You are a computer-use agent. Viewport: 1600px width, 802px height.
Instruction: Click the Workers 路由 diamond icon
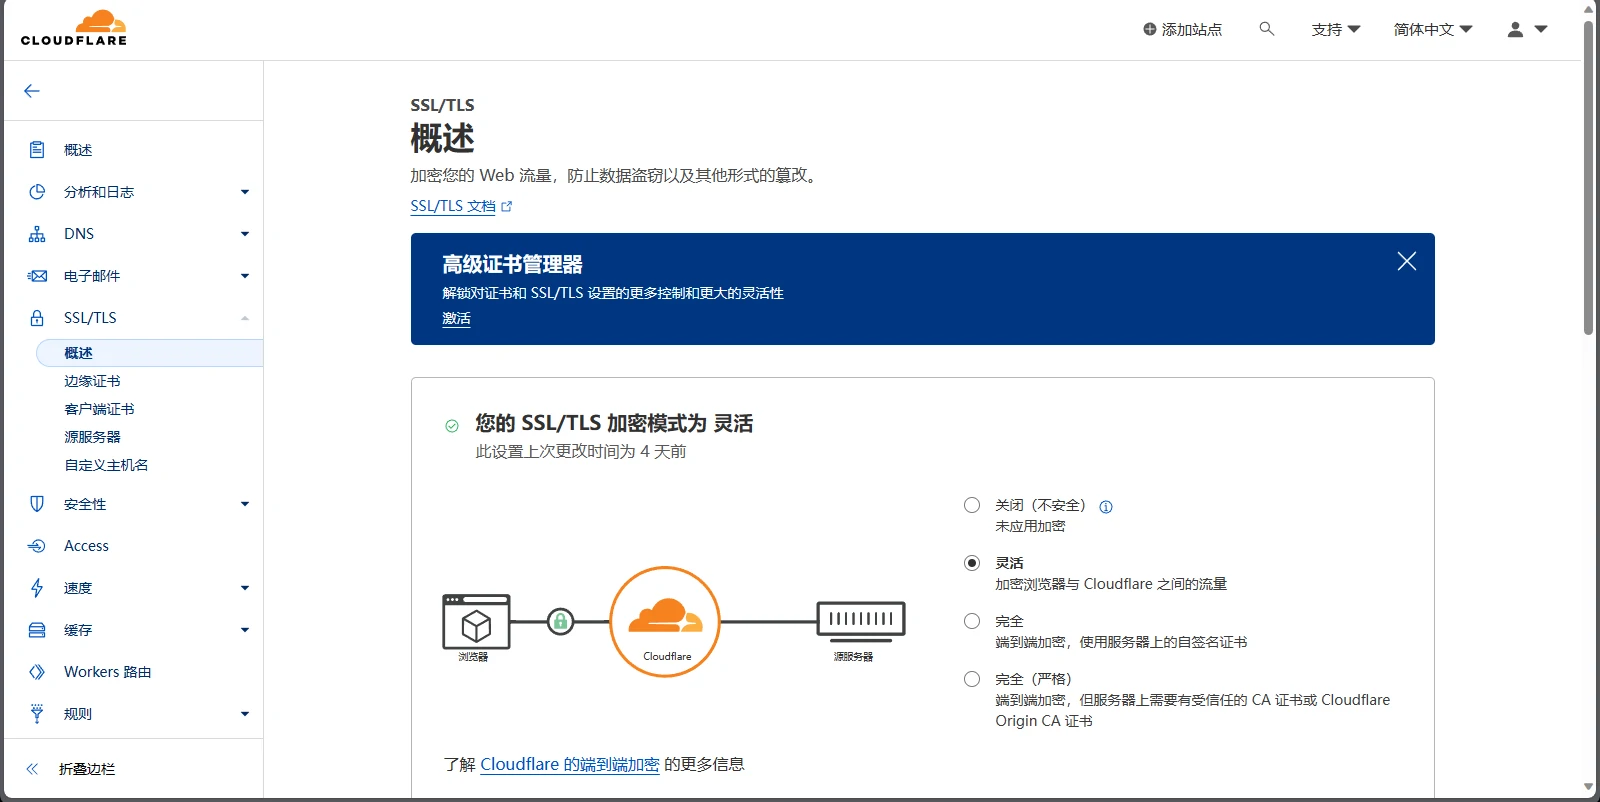37,672
